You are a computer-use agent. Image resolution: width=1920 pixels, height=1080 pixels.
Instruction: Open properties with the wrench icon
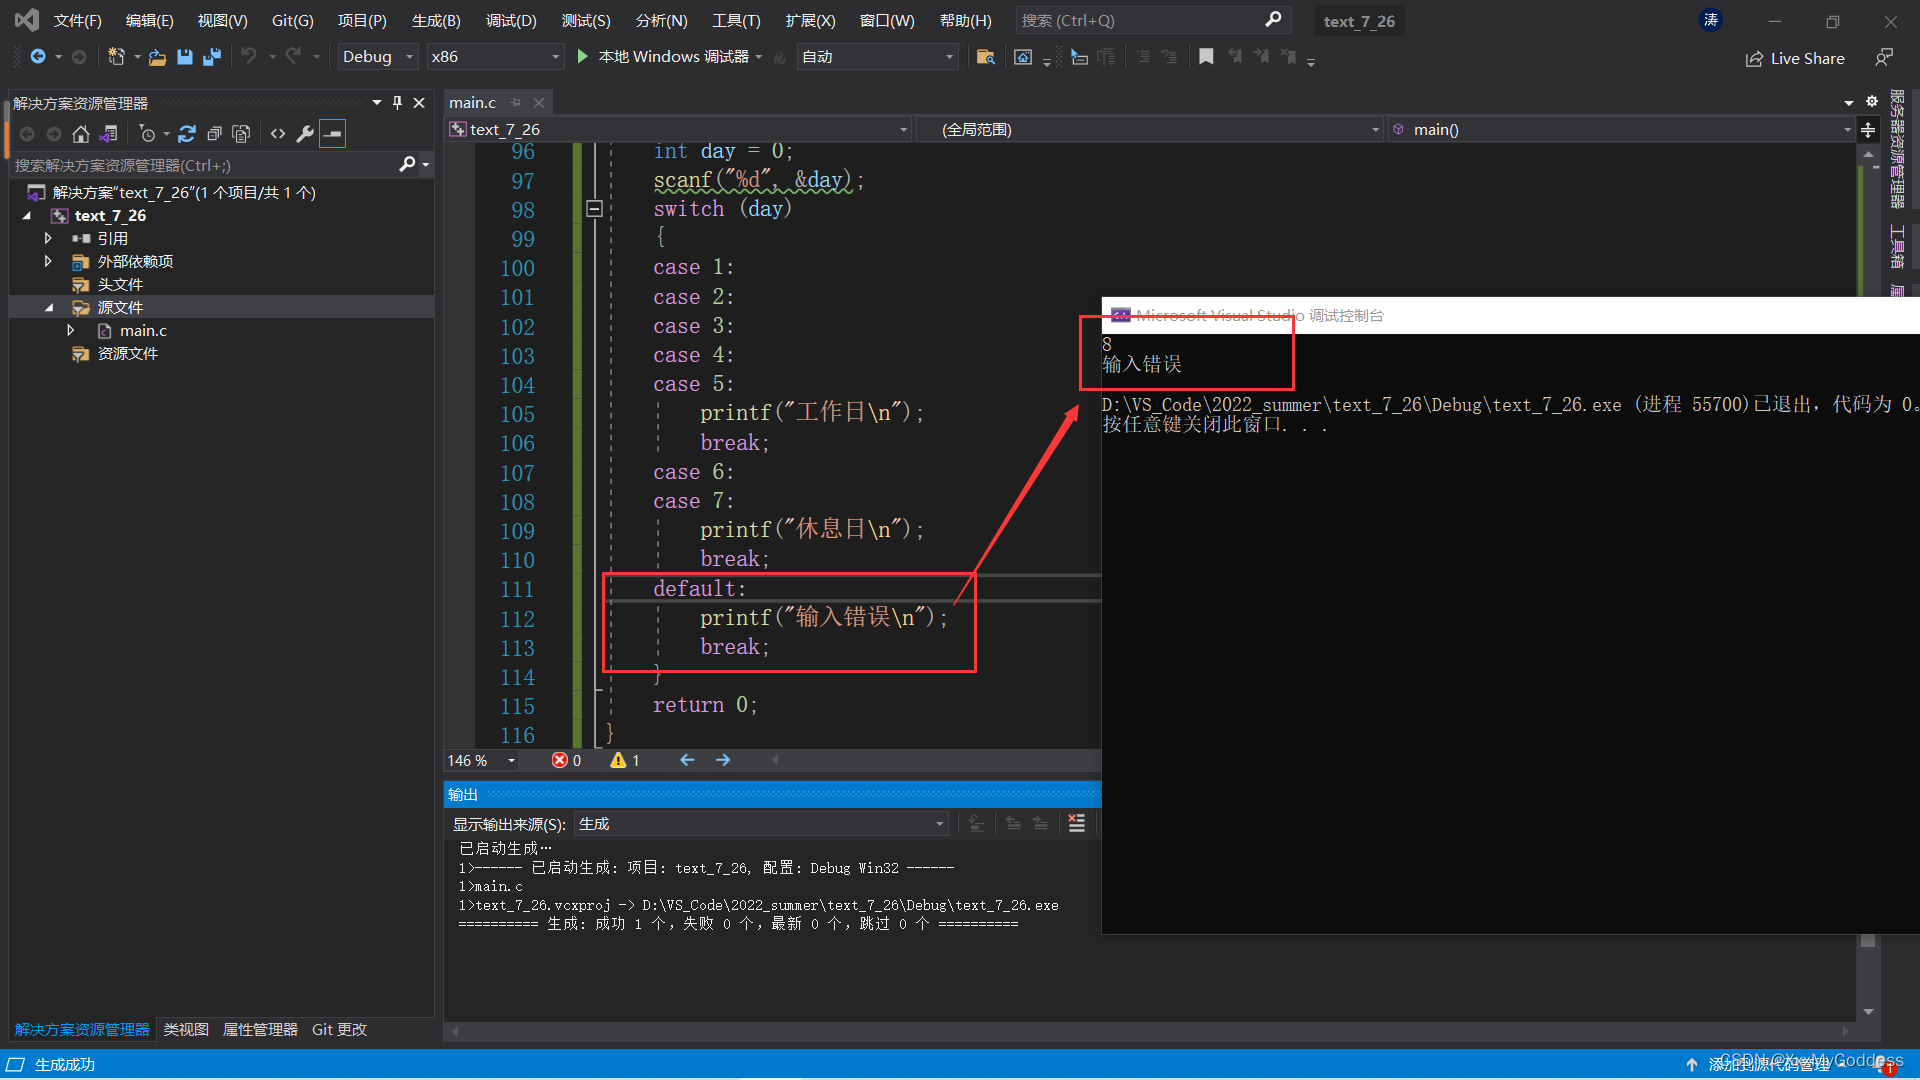click(x=305, y=133)
